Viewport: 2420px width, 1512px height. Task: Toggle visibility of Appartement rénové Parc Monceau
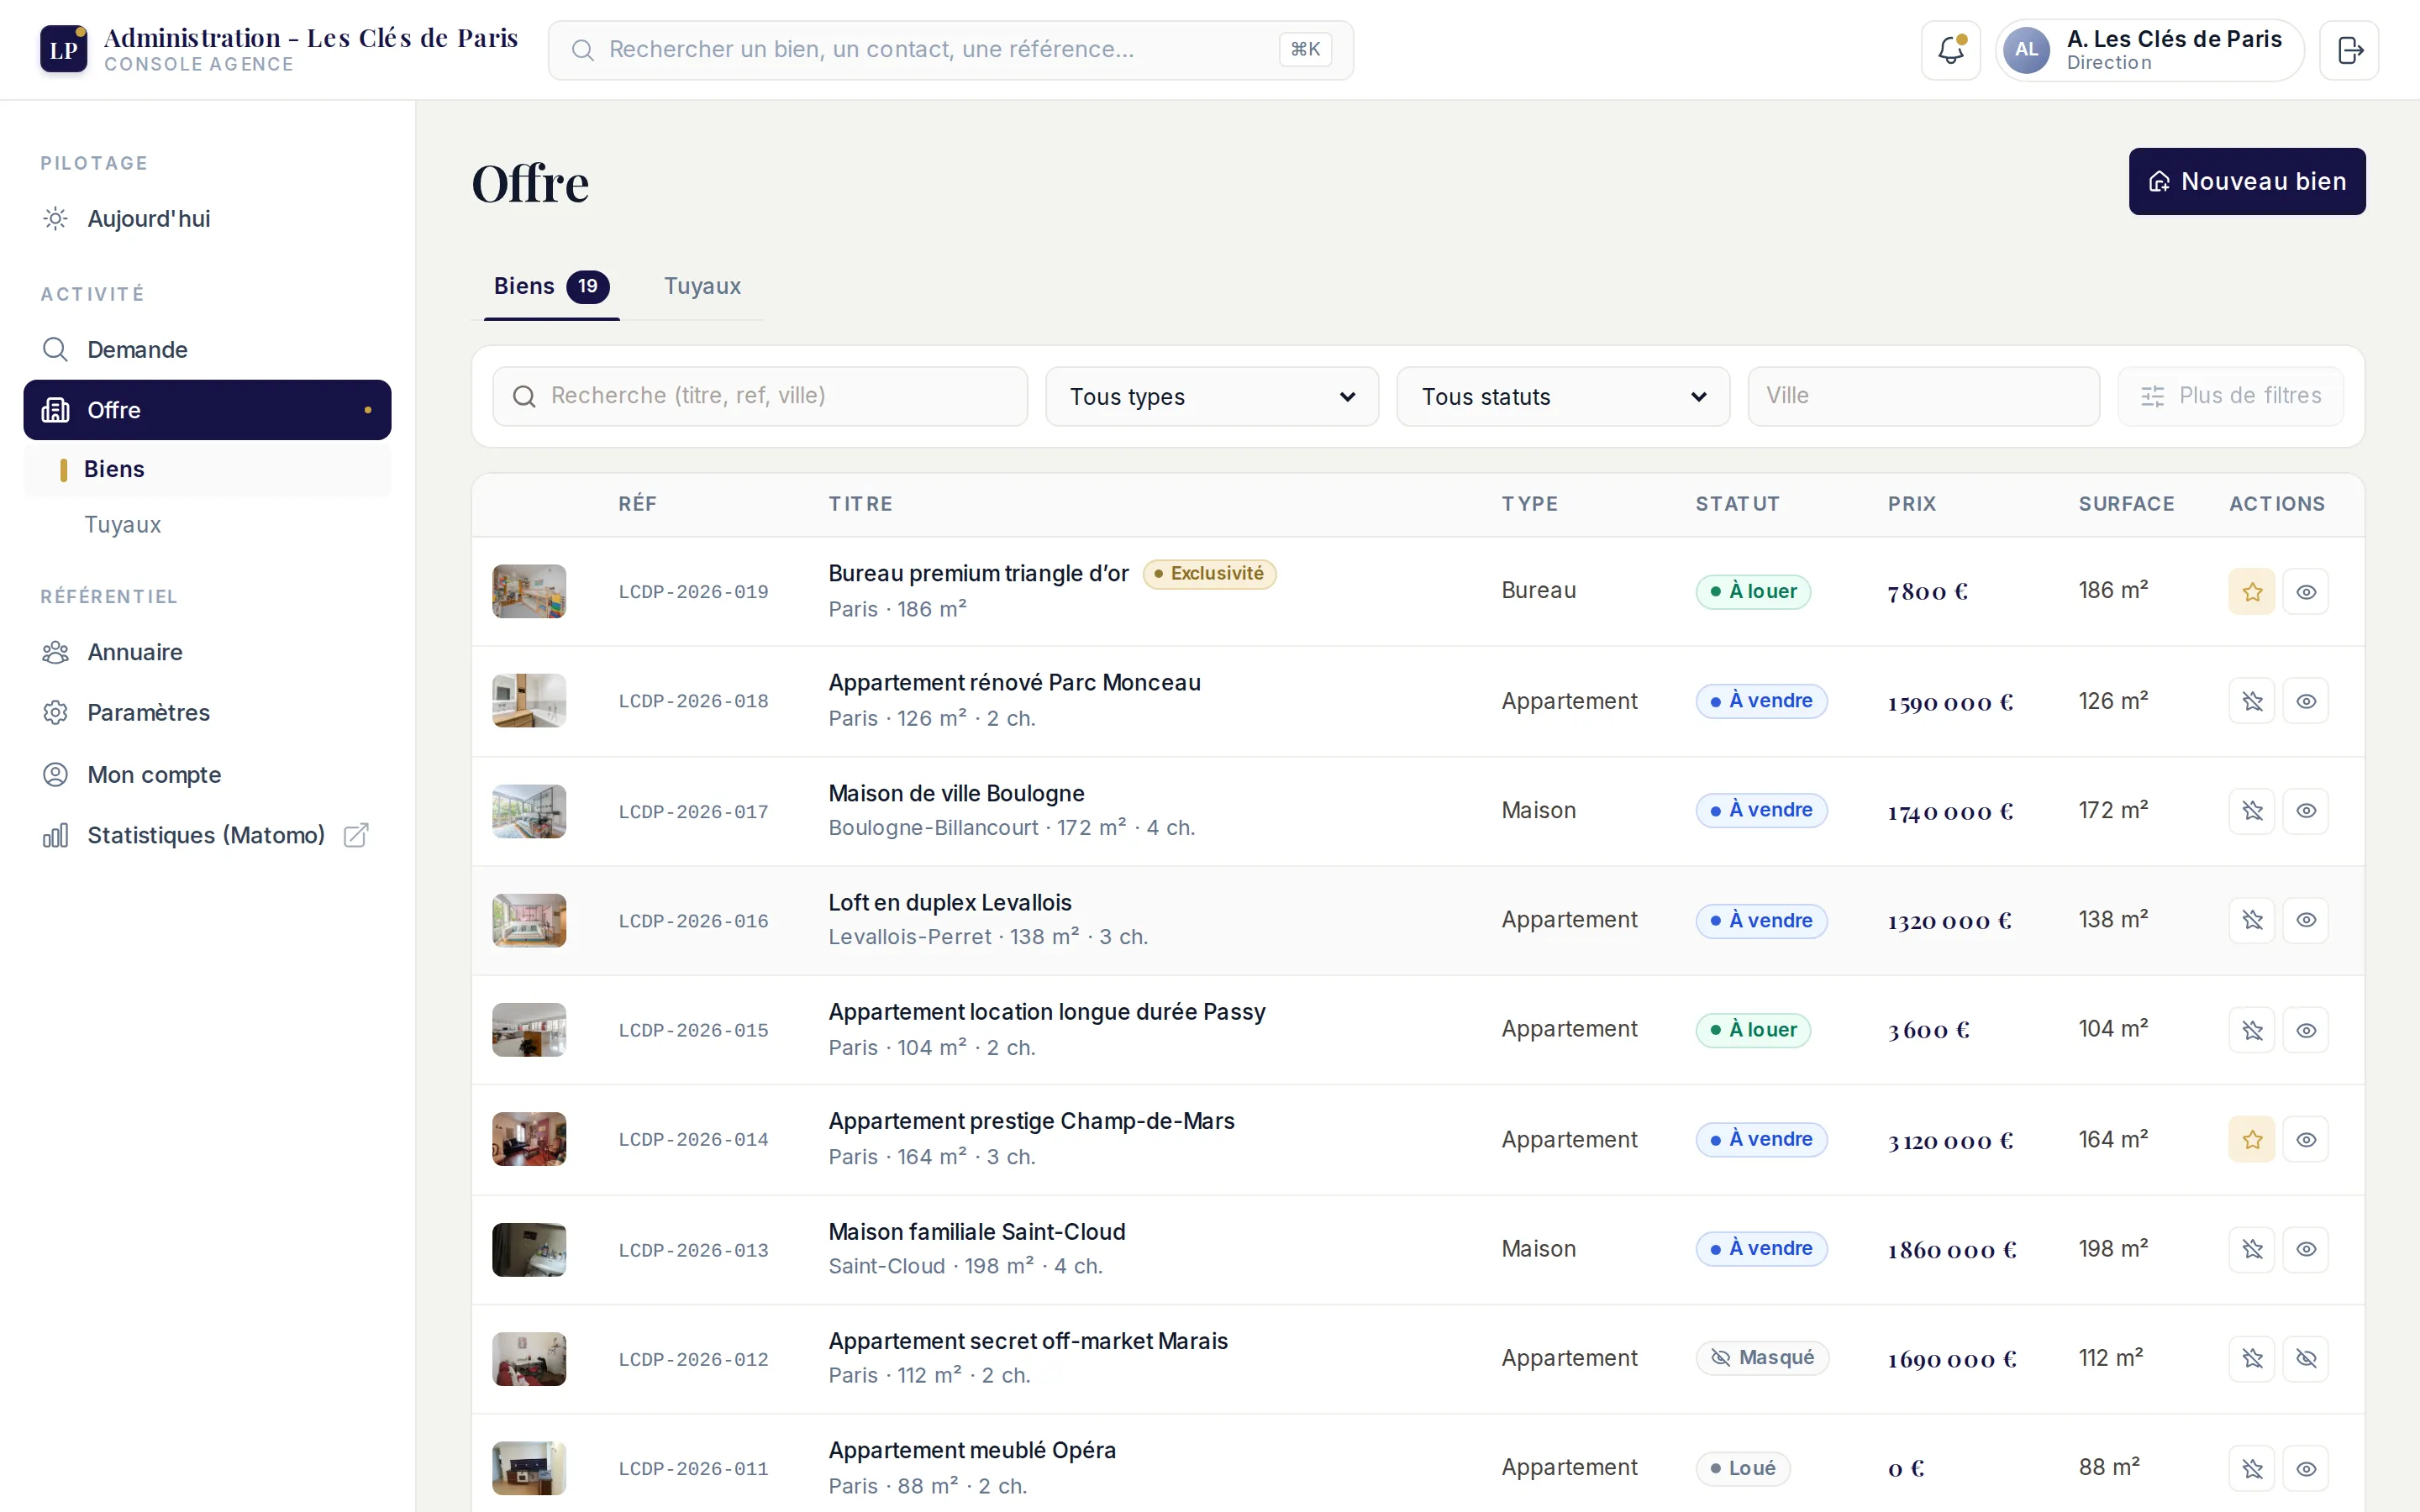[2306, 701]
